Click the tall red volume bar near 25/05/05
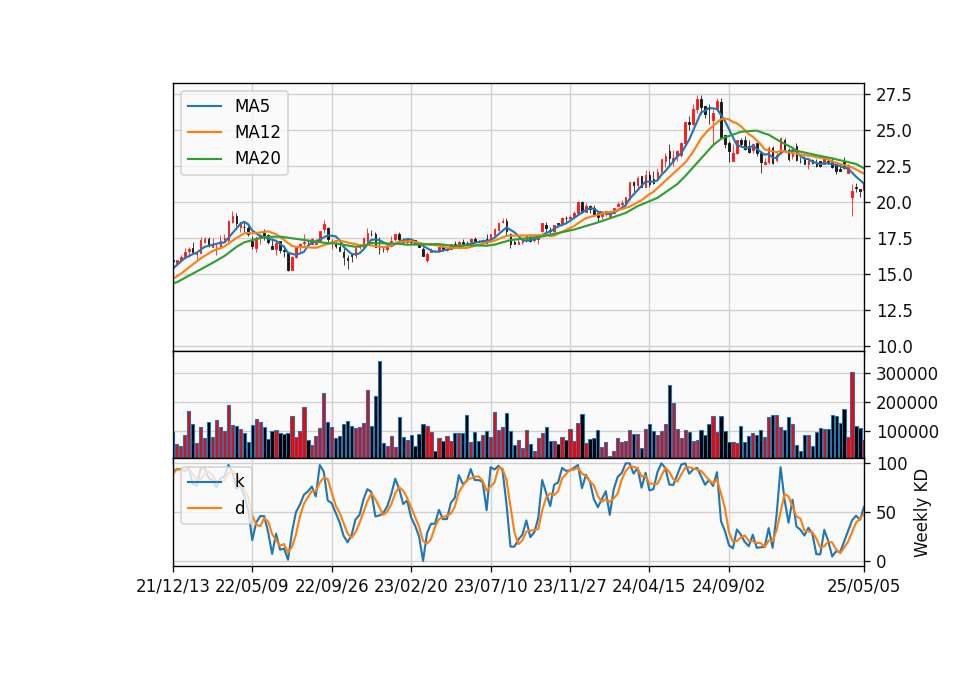The height and width of the screenshot is (690, 960). pos(852,415)
